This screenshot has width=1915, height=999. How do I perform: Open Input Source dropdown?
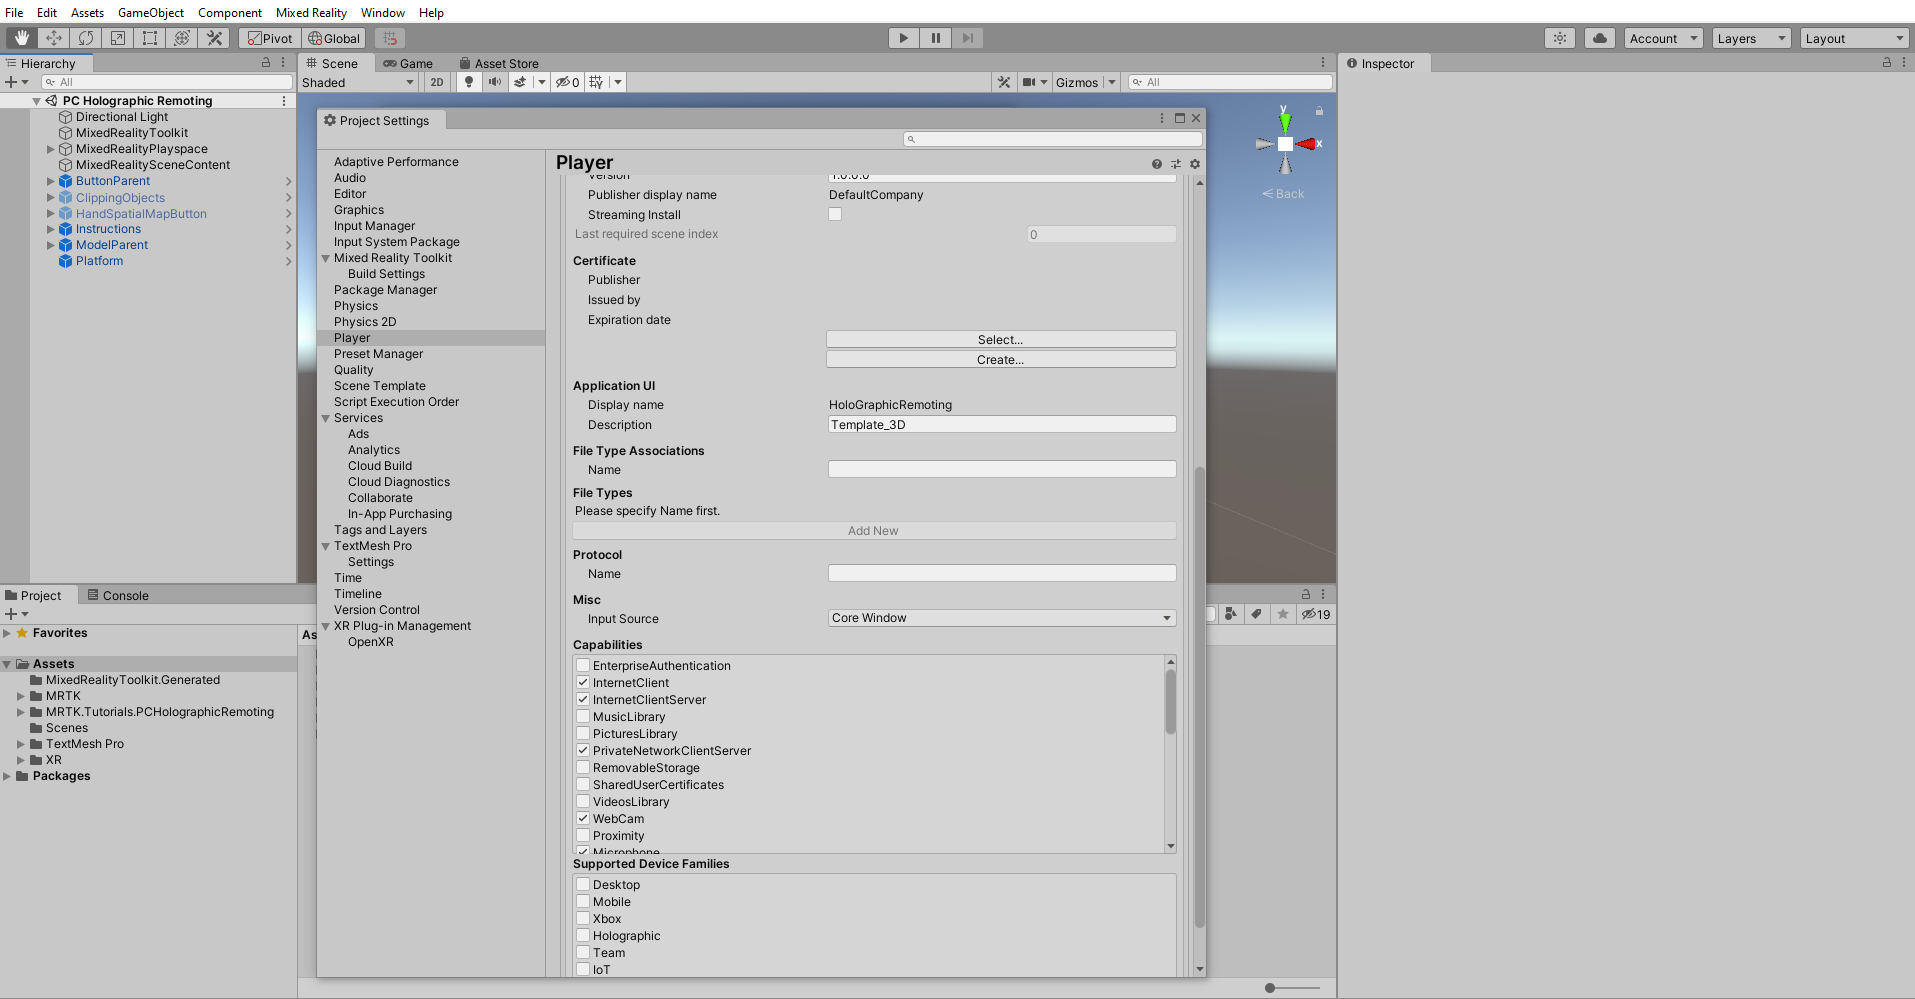[1001, 618]
